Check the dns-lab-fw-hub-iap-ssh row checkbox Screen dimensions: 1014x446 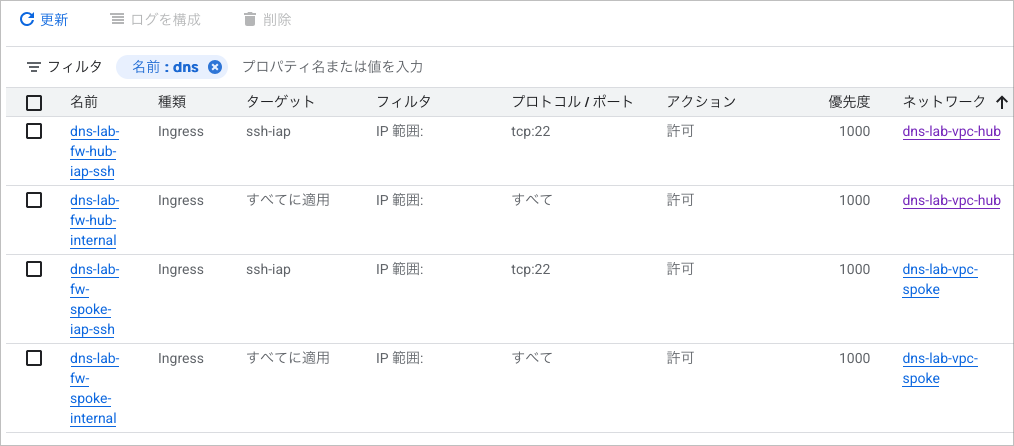pos(34,131)
